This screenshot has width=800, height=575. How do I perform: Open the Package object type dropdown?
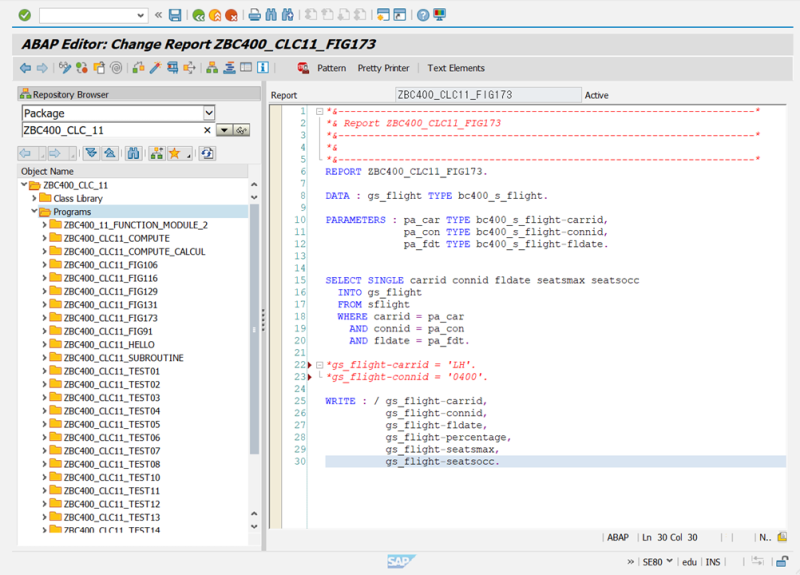(209, 113)
